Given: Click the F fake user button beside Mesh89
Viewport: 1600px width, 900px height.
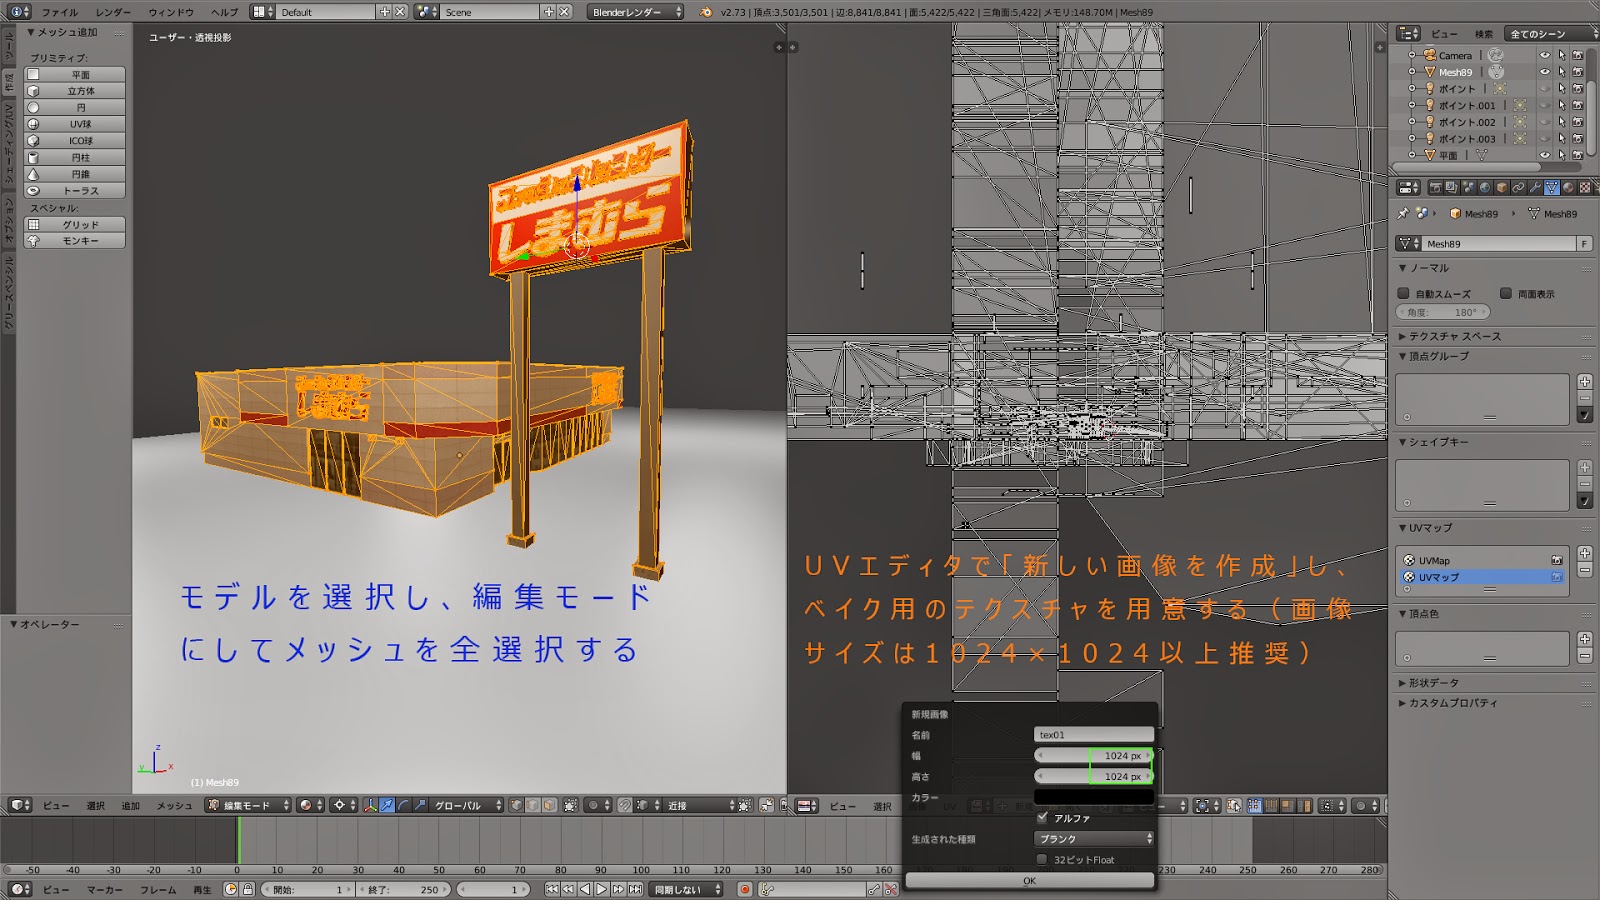Looking at the screenshot, I should [x=1585, y=243].
